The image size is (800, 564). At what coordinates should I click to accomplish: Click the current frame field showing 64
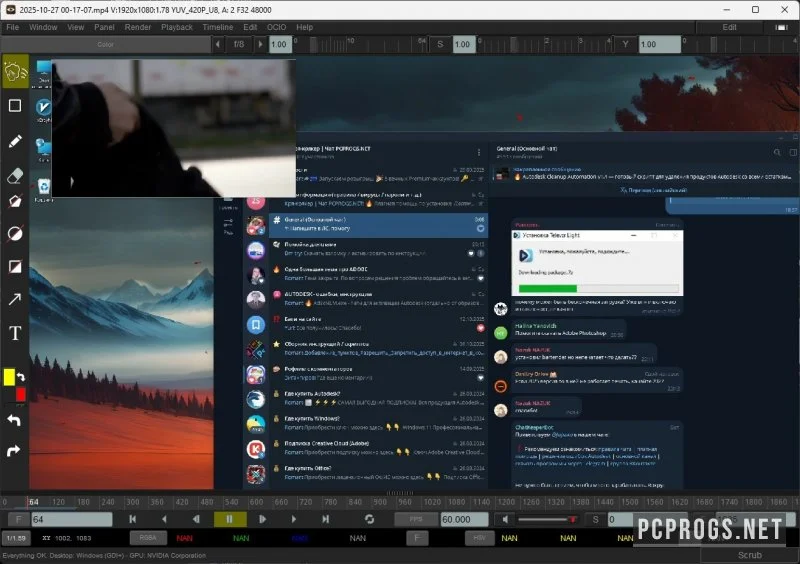tap(71, 520)
